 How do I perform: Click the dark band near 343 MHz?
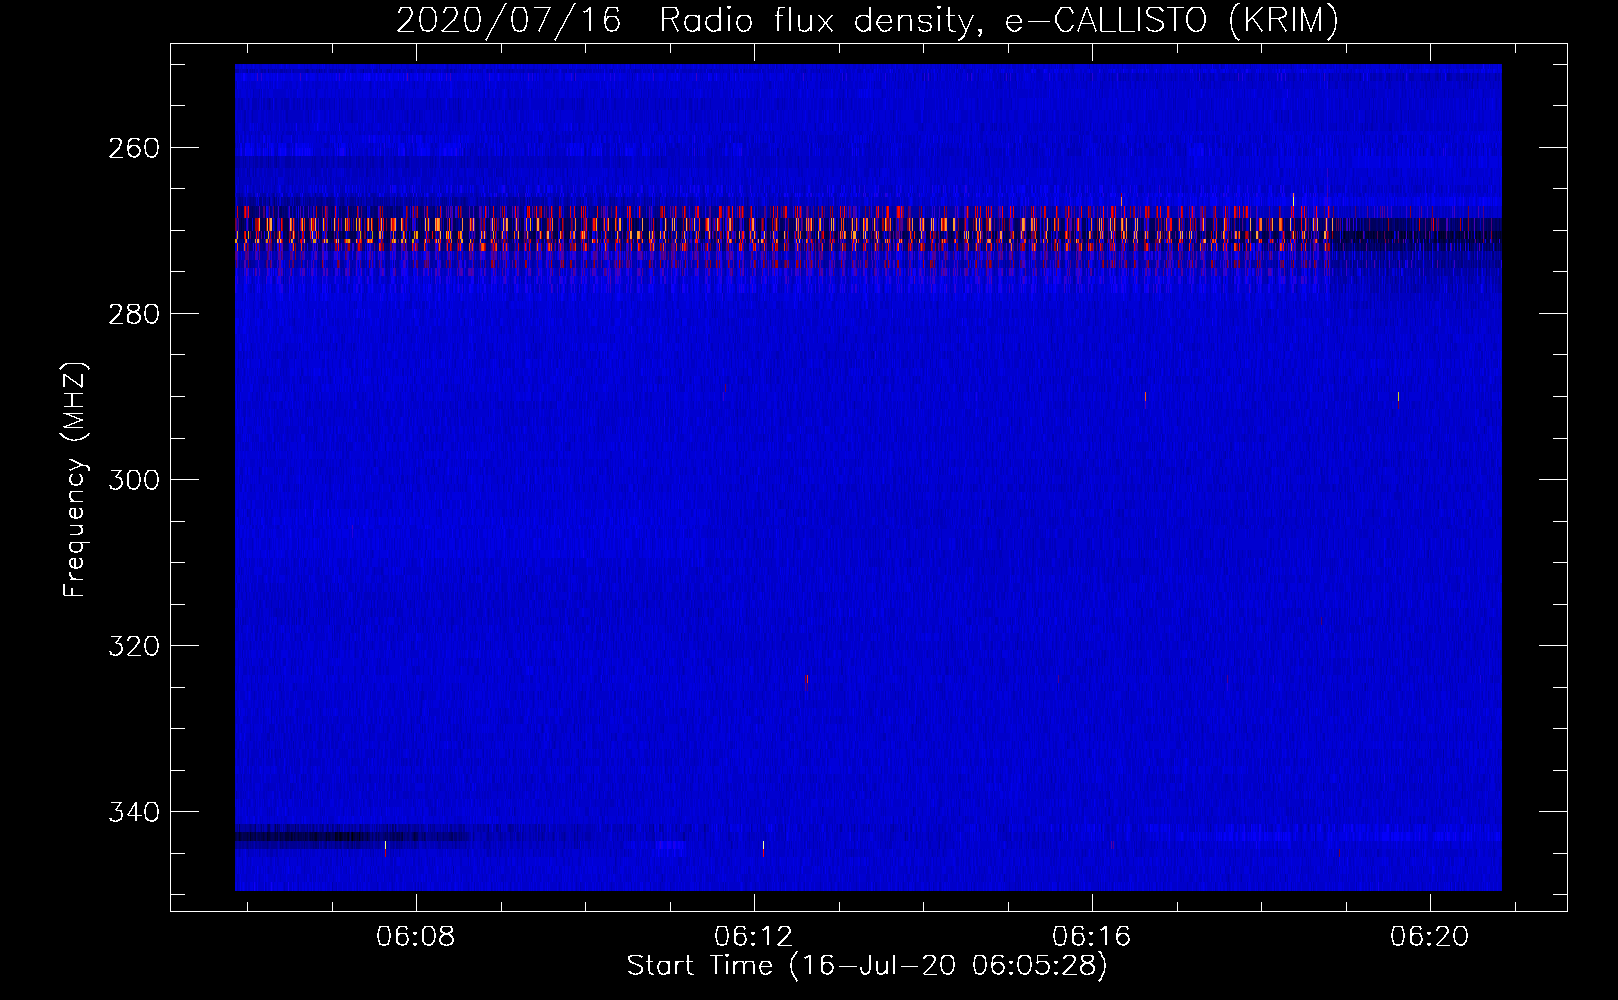(352, 837)
